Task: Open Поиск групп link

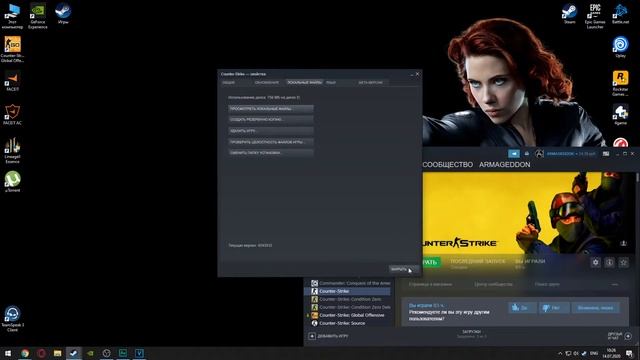Action: (547, 284)
